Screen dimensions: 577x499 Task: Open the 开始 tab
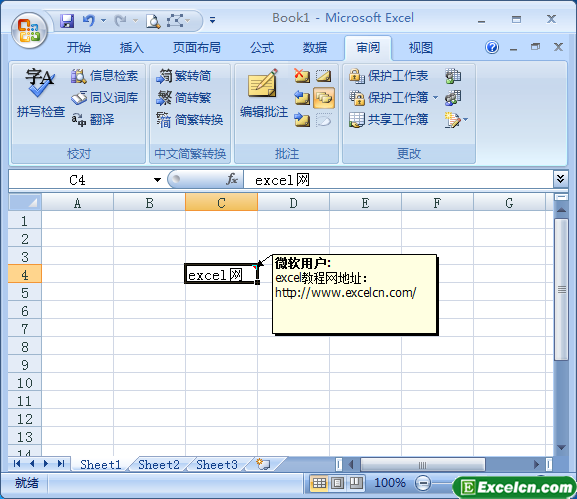[x=78, y=47]
